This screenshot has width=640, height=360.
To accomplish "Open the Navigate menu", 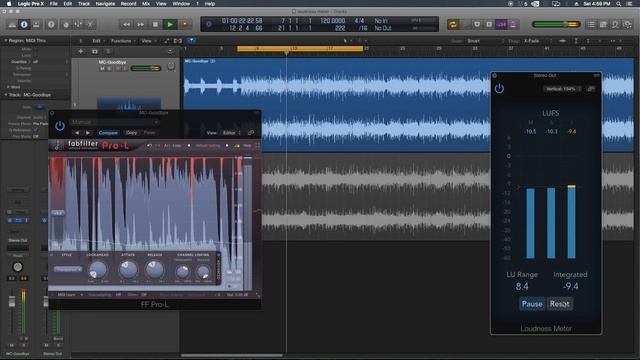I will click(x=105, y=4).
